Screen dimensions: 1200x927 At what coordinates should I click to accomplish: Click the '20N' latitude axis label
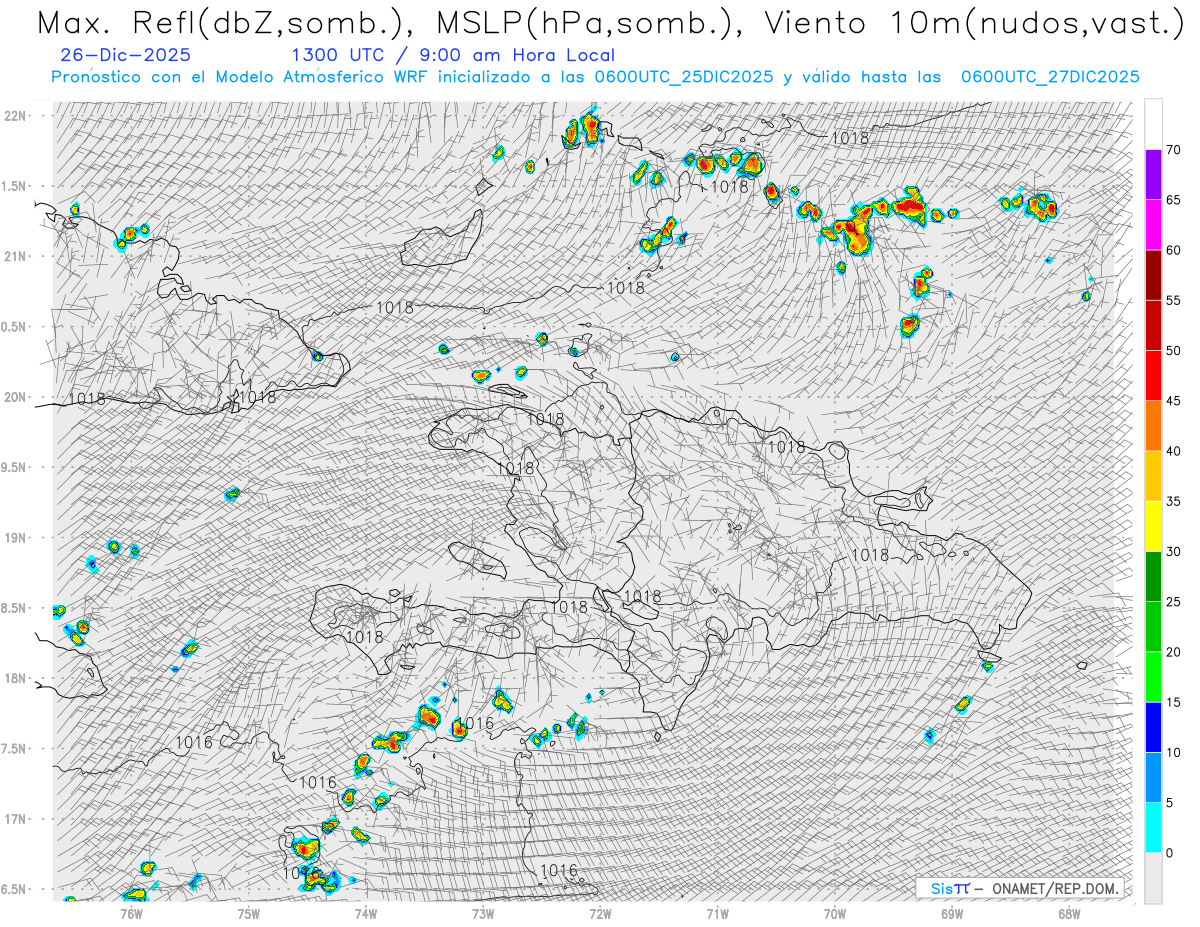coord(17,397)
